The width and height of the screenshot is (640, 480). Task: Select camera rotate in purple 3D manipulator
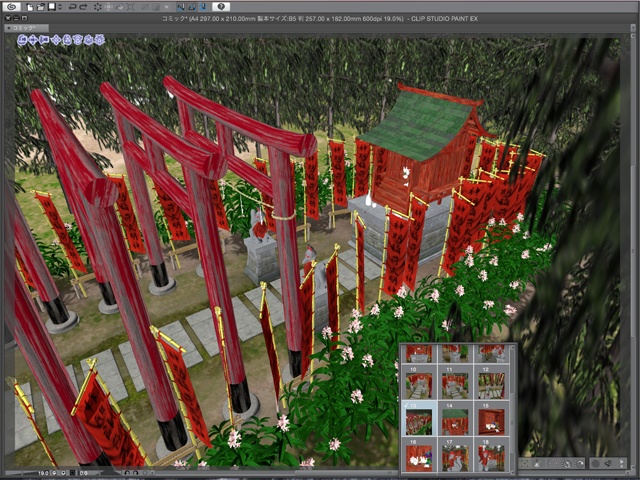[x=22, y=39]
